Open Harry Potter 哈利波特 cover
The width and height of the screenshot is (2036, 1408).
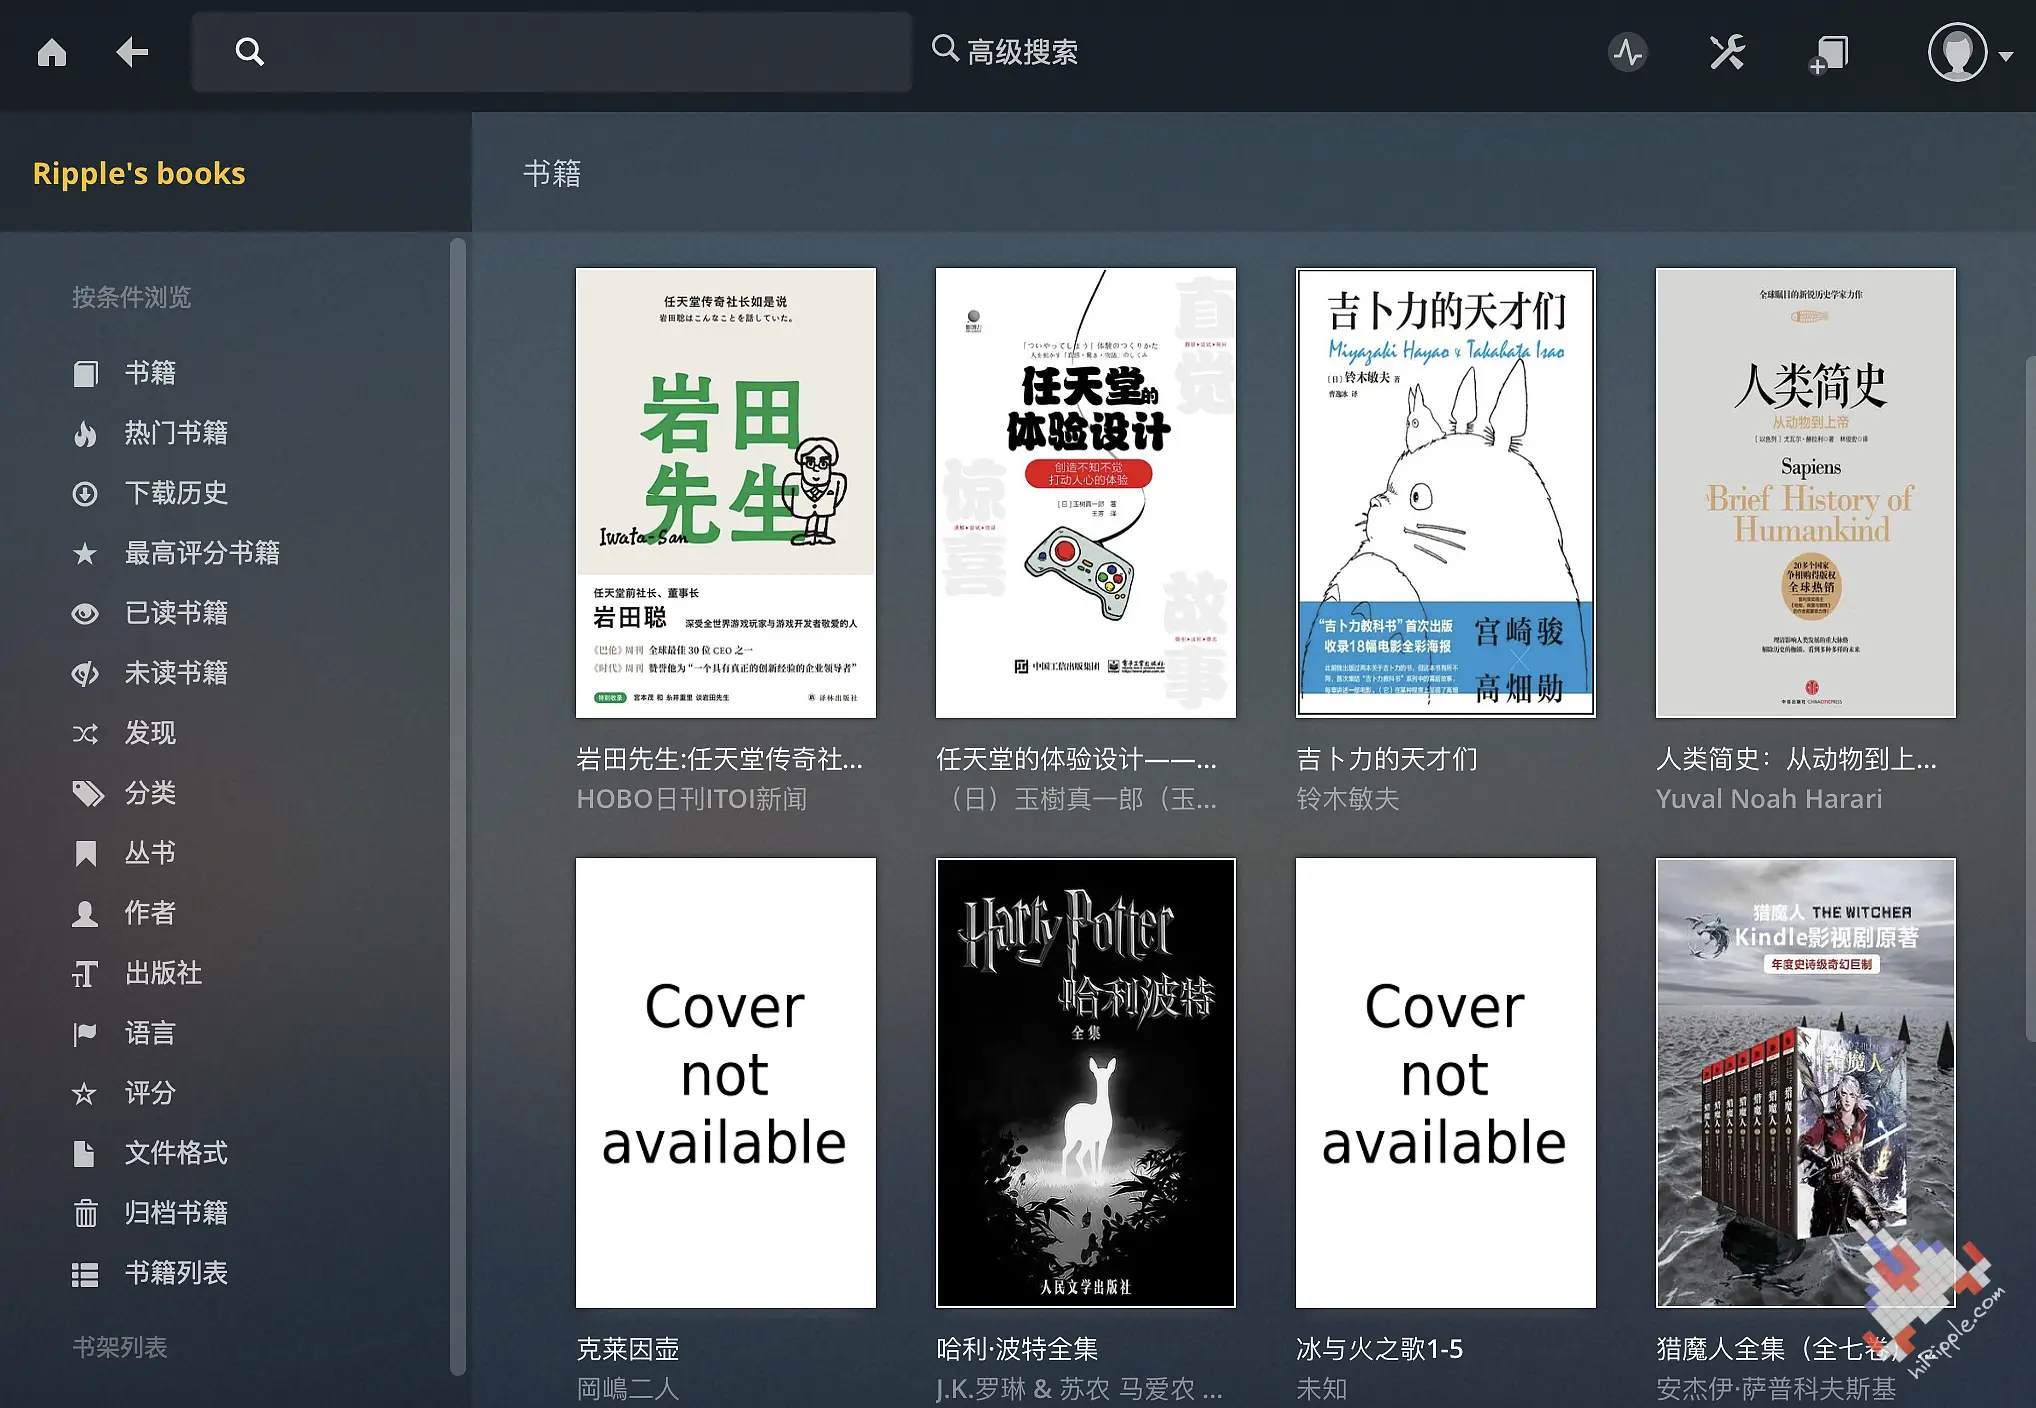[1086, 1082]
